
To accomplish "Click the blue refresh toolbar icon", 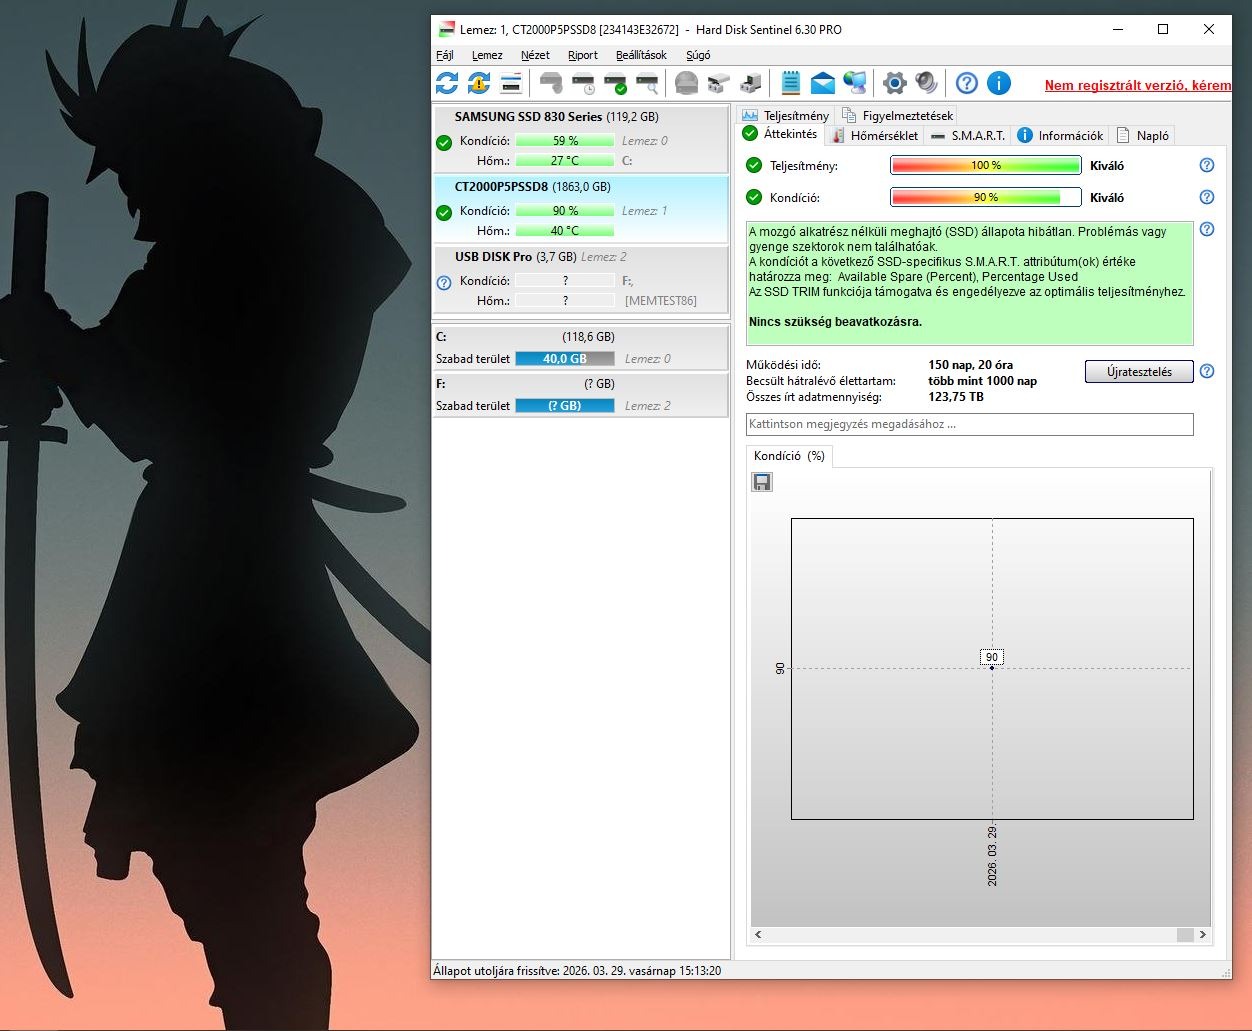I will click(x=447, y=83).
